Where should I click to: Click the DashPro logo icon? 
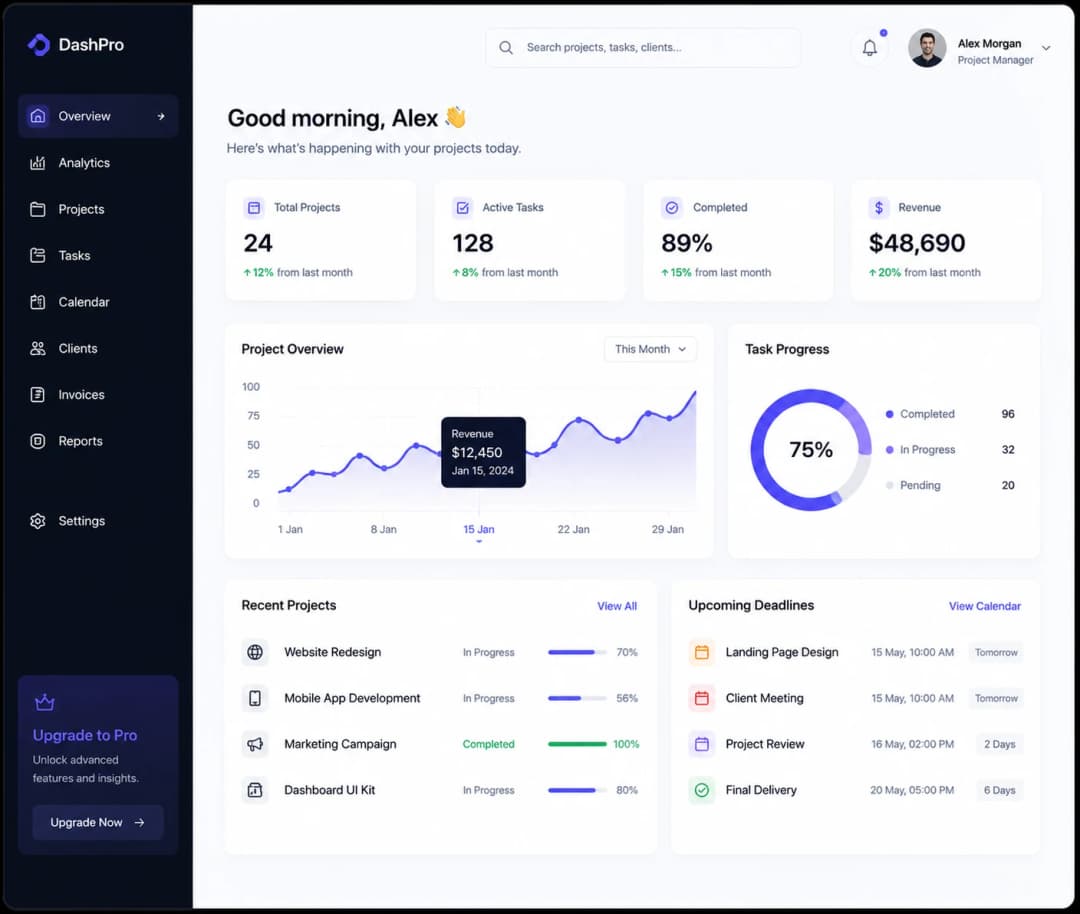[x=39, y=45]
